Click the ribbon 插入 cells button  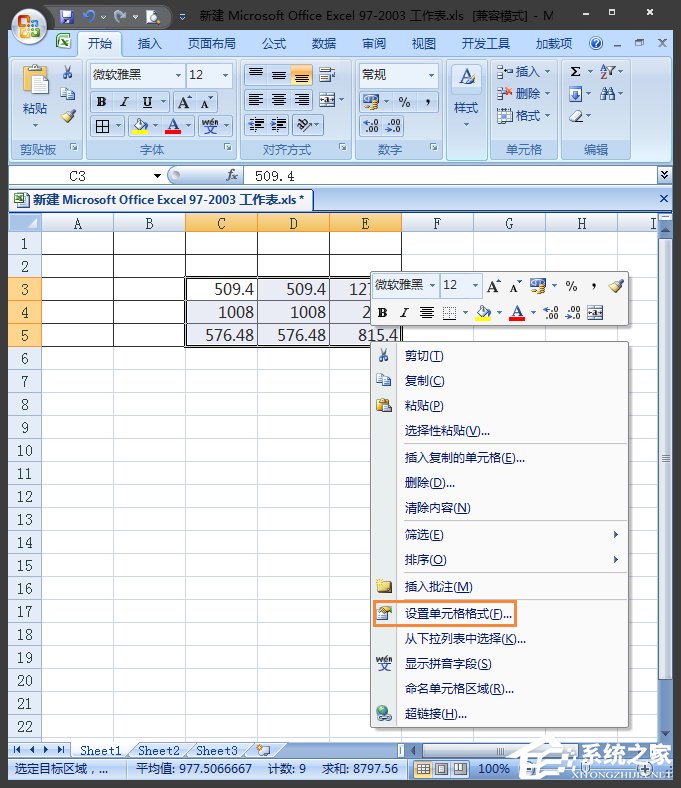(x=523, y=72)
